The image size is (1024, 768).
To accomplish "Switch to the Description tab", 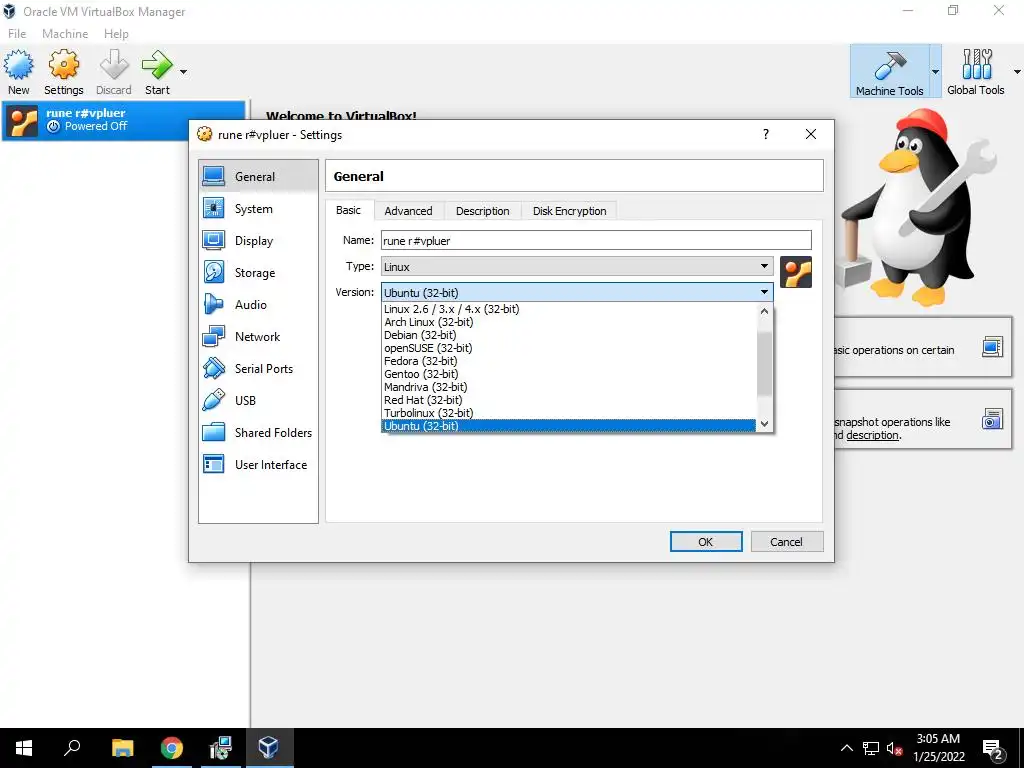I will 483,211.
